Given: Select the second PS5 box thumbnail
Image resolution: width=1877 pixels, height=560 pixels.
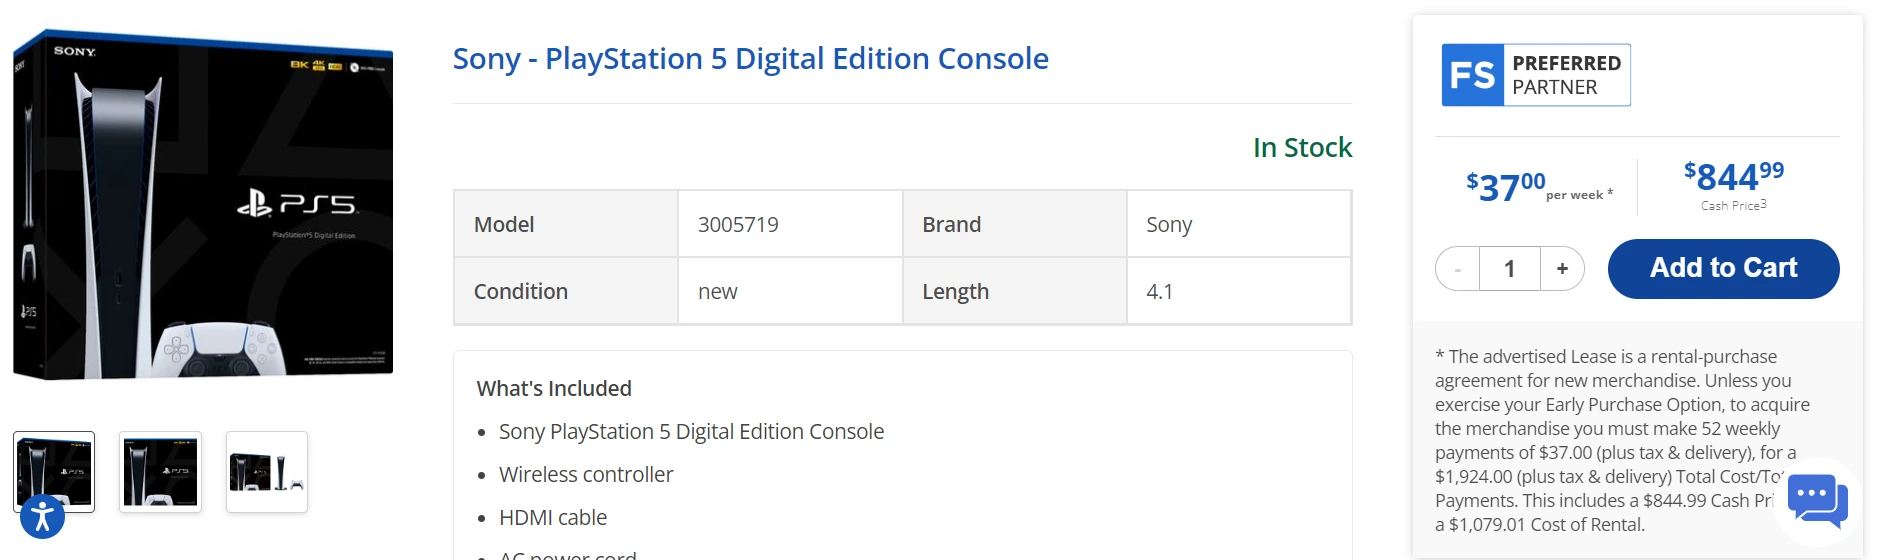Looking at the screenshot, I should point(160,471).
